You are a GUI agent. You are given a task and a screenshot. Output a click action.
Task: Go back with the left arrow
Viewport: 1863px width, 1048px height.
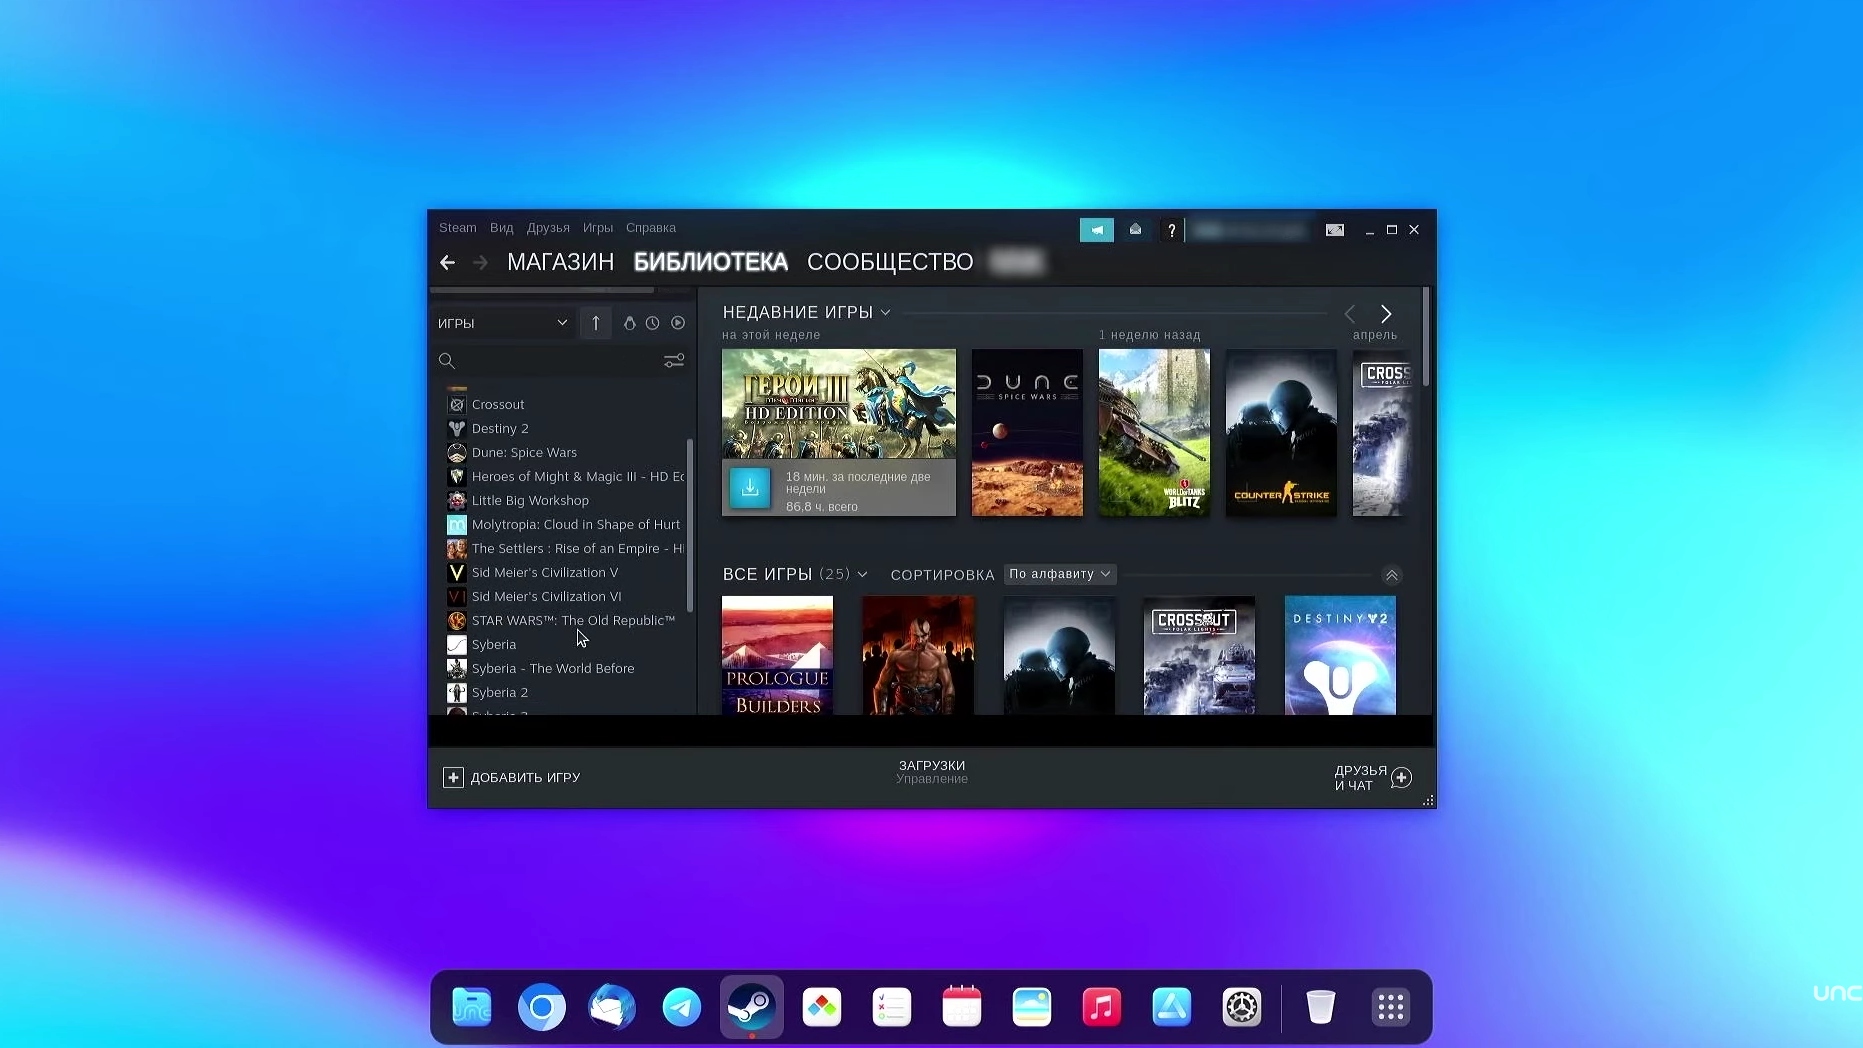[447, 262]
